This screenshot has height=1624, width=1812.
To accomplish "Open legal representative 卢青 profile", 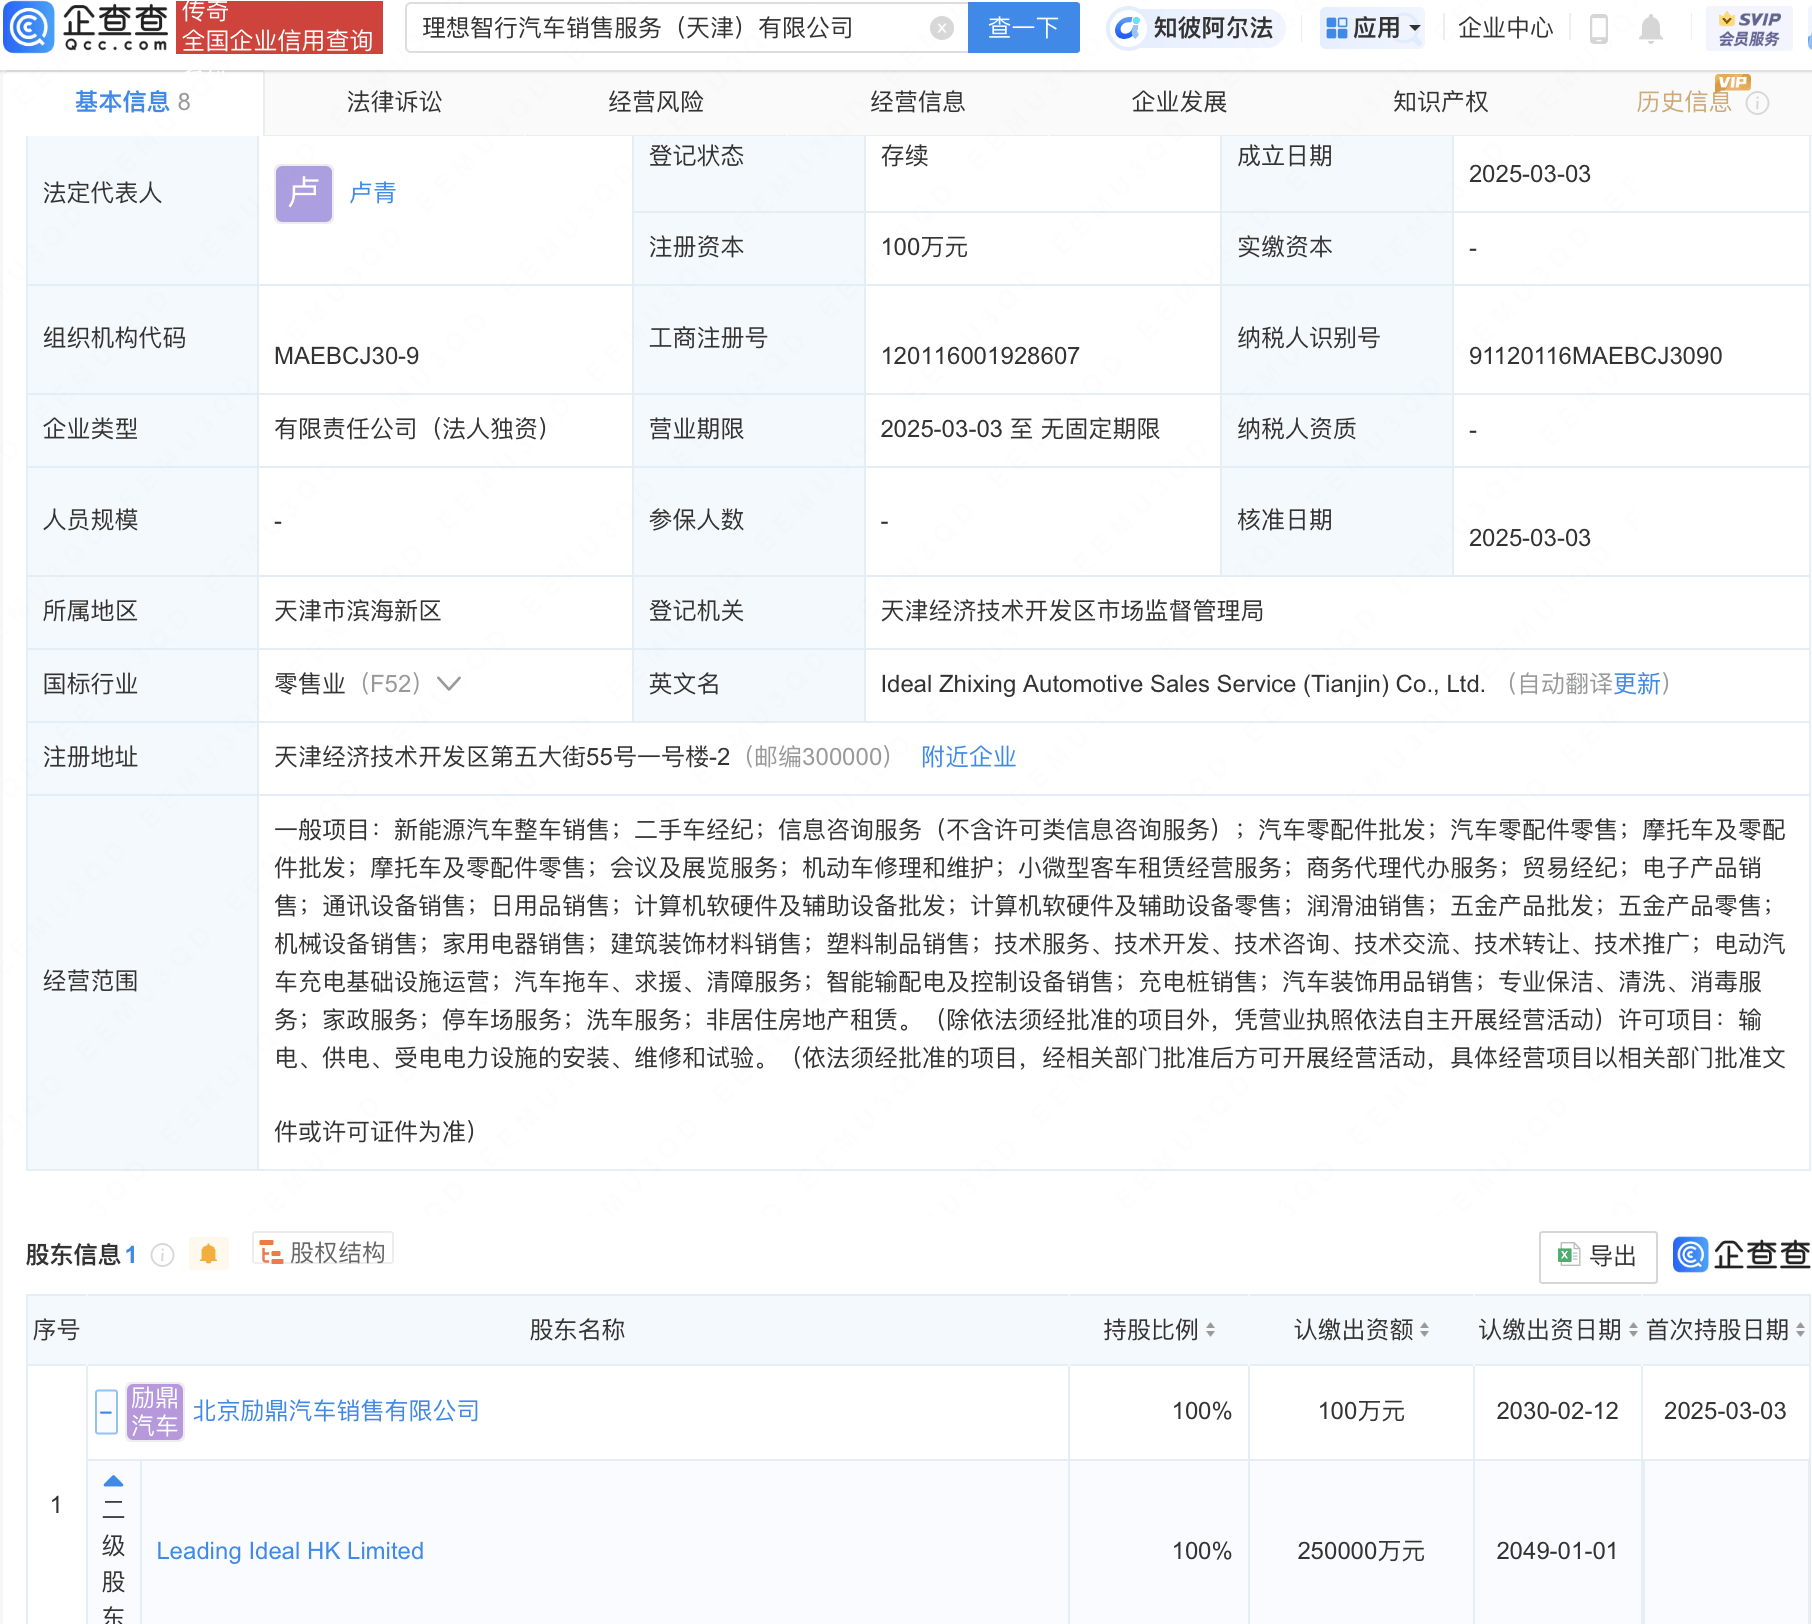I will (x=373, y=193).
